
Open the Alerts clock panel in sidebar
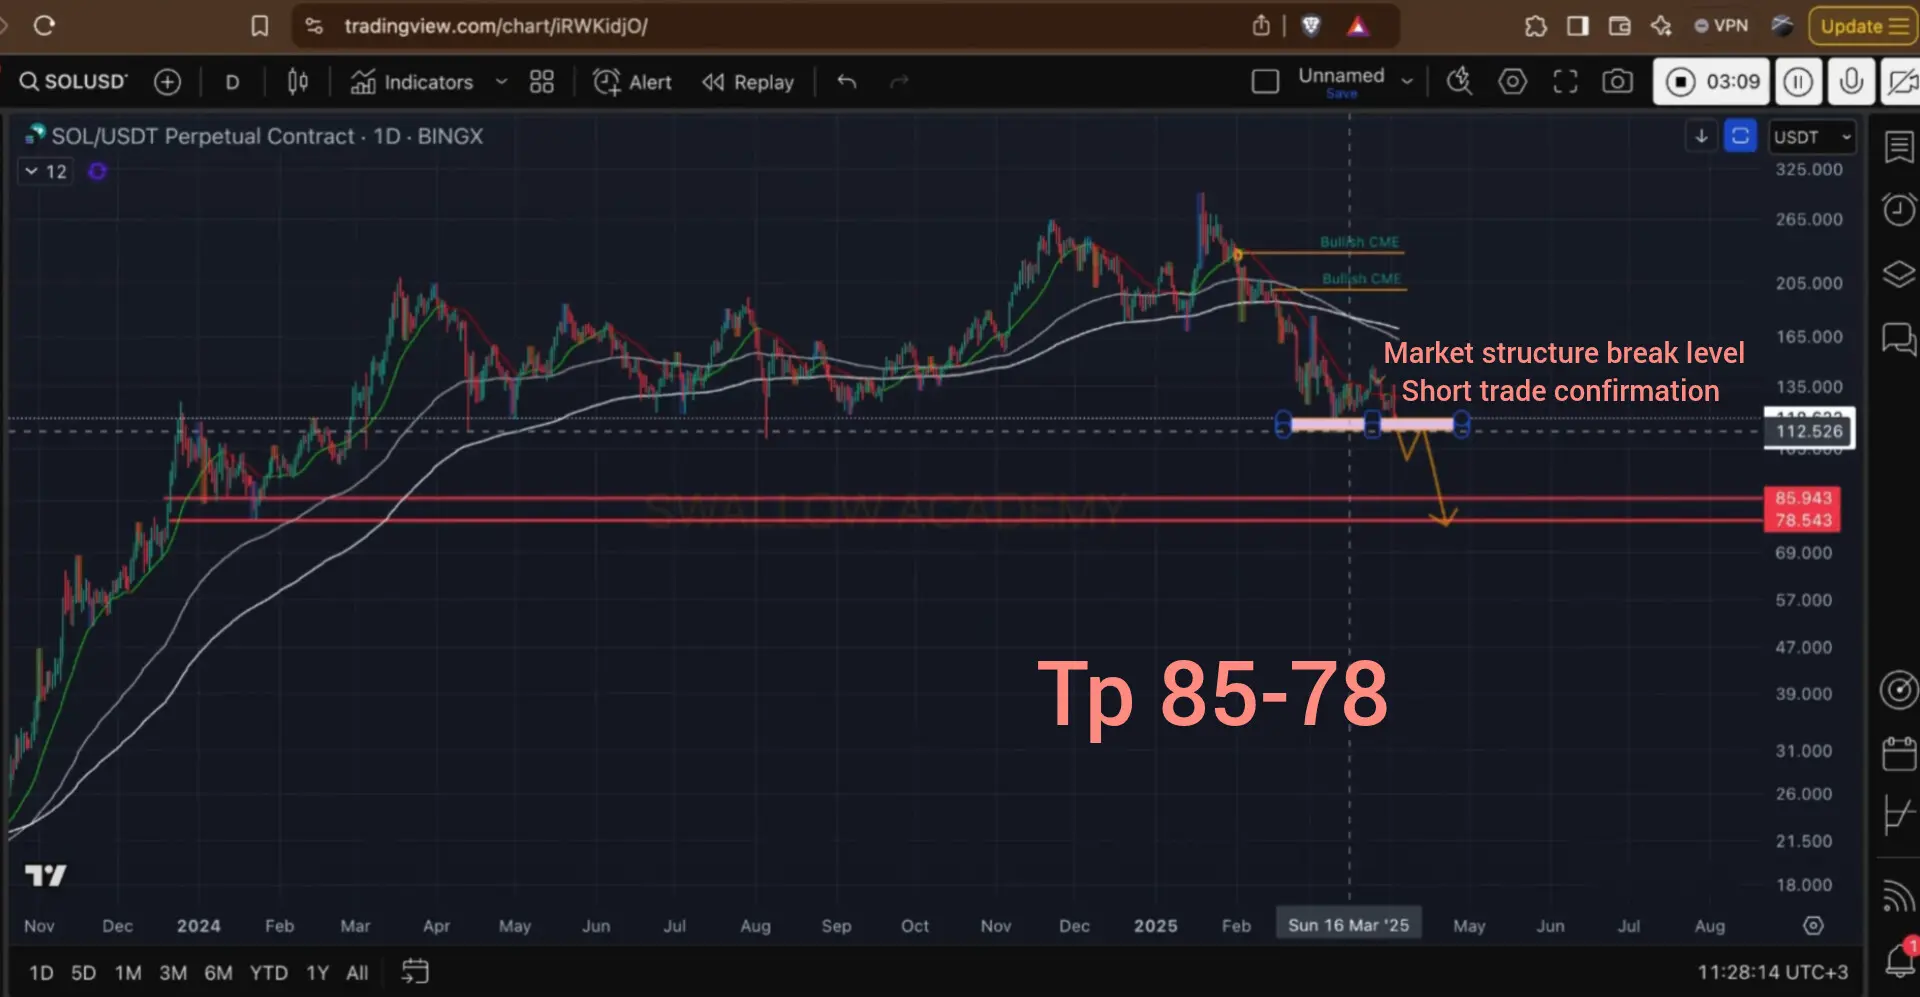click(x=1899, y=209)
